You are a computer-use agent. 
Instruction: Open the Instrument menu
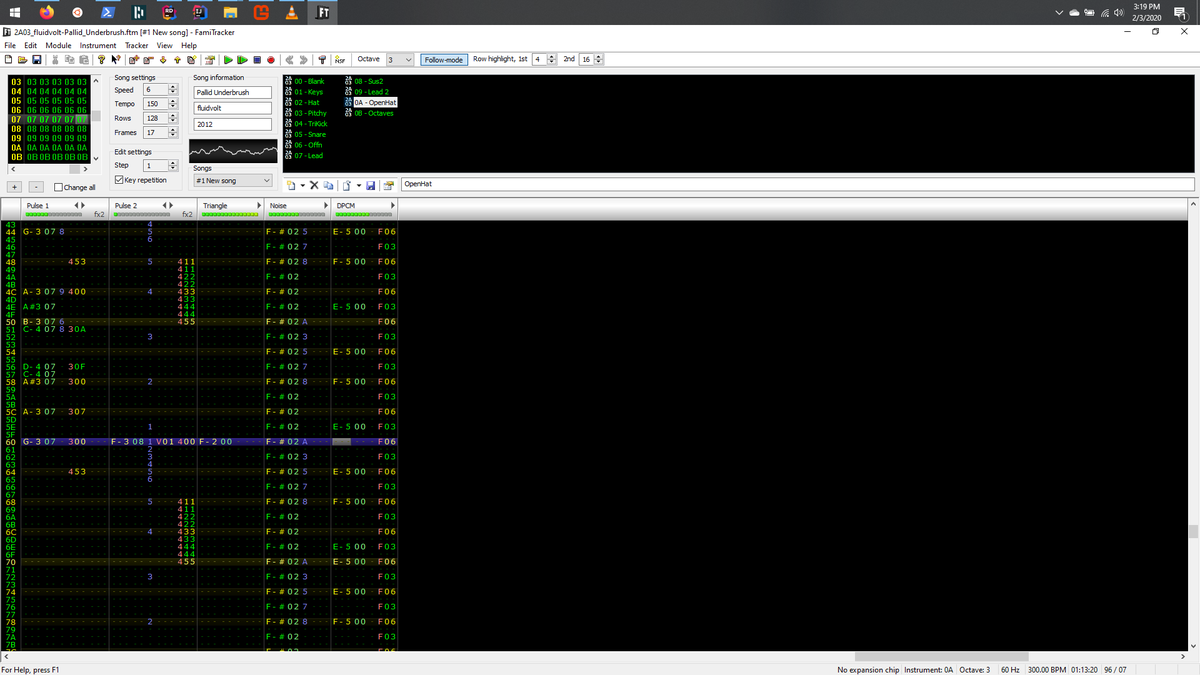point(99,45)
